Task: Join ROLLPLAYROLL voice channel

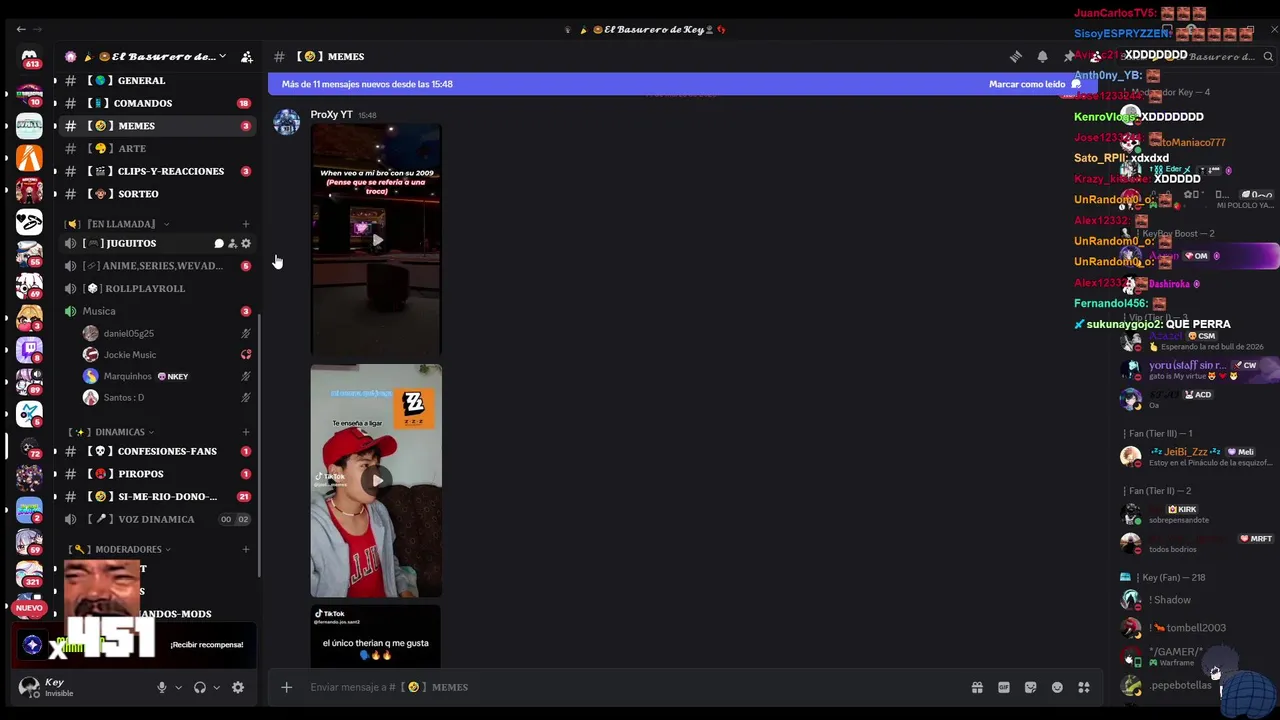Action: click(x=157, y=288)
